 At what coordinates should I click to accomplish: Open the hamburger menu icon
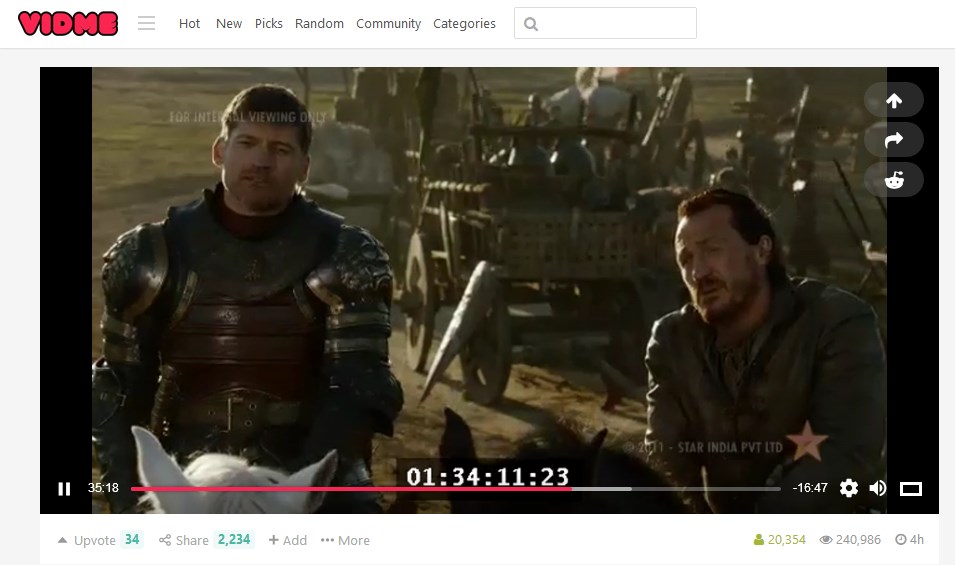click(146, 23)
